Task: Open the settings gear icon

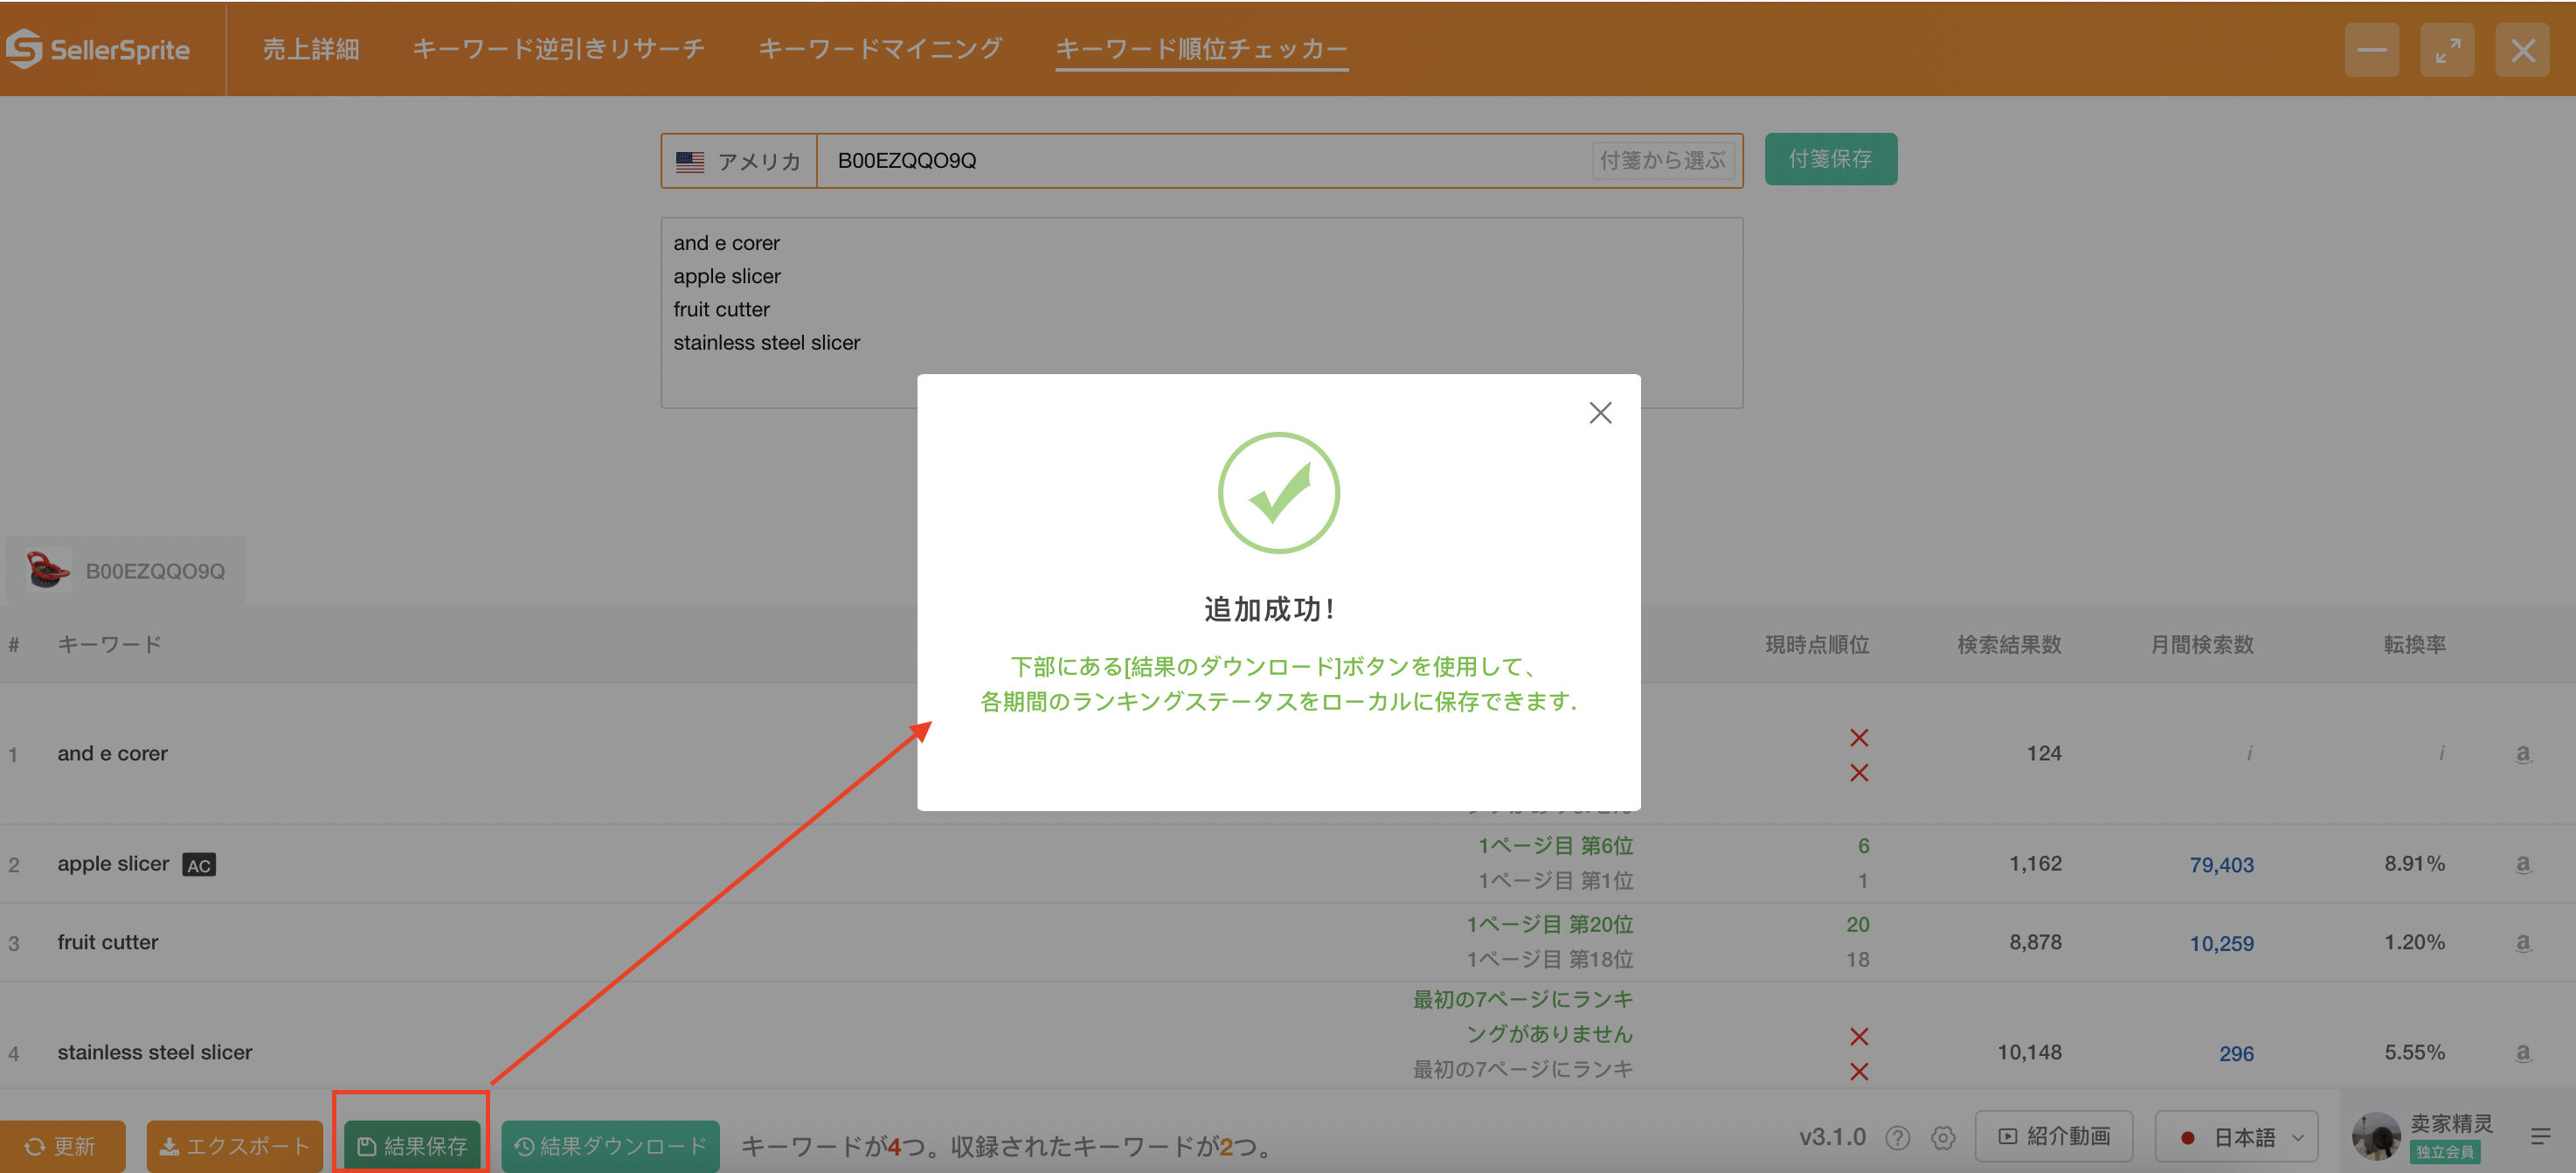Action: pyautogui.click(x=1943, y=1138)
